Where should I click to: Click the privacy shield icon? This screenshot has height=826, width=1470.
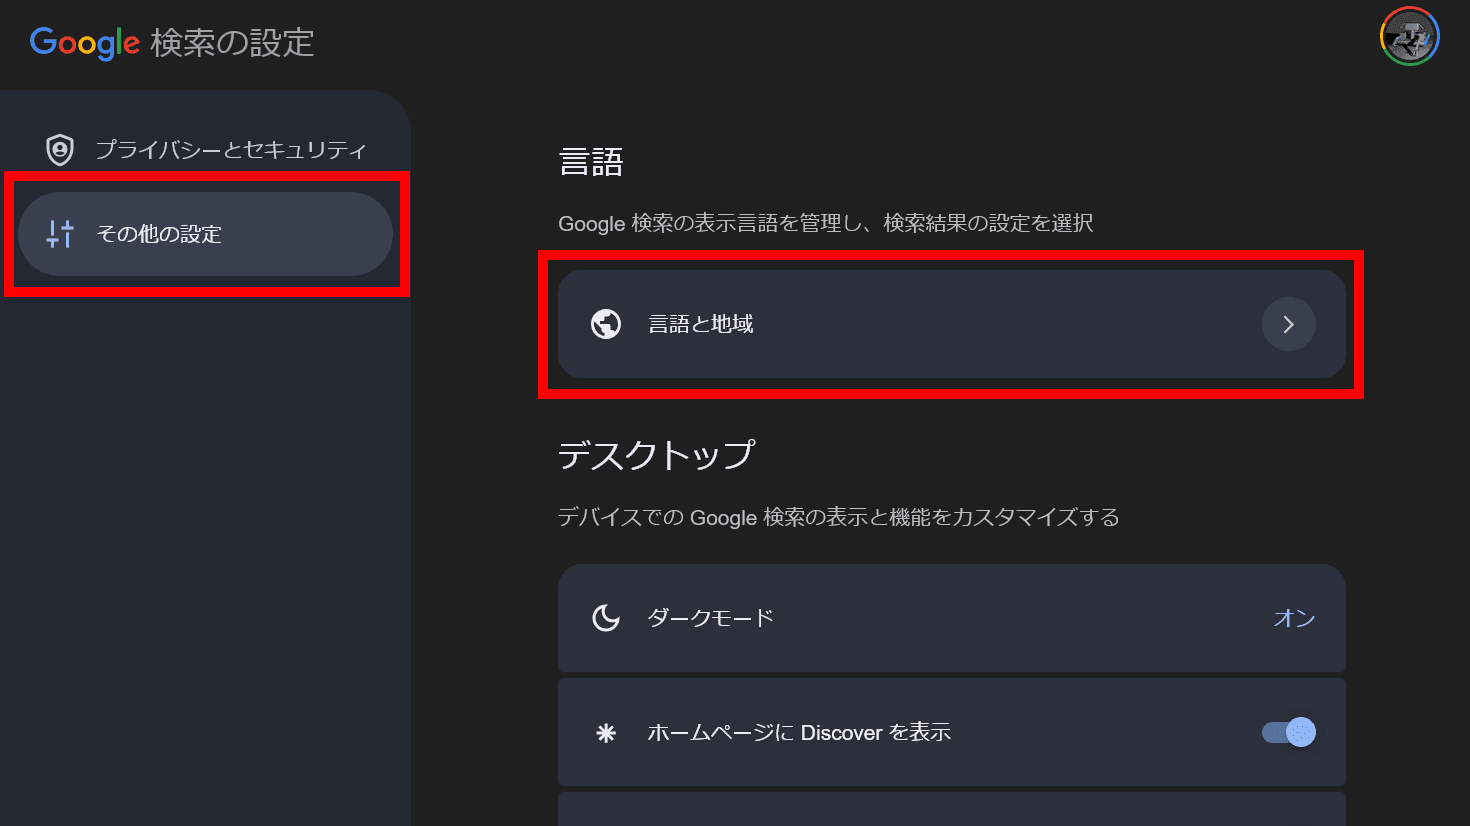(60, 150)
